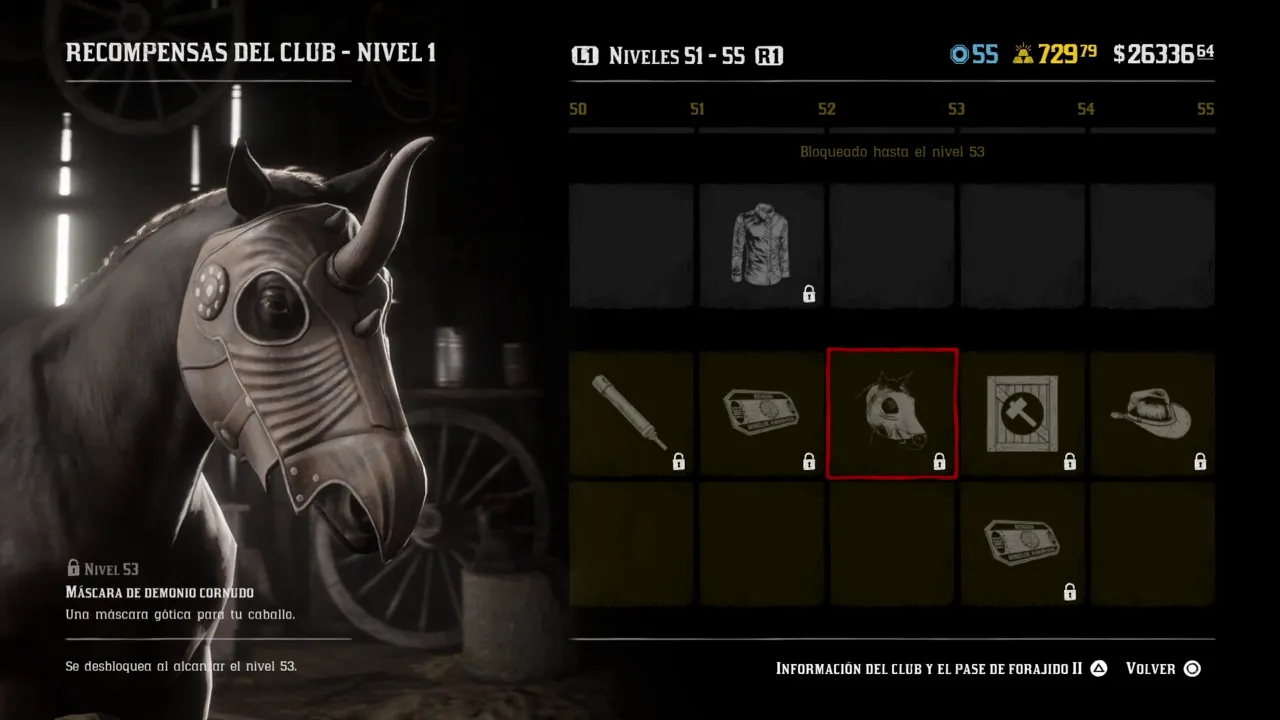This screenshot has height=720, width=1280.
Task: Select the telescope-shaped reward tile
Action: point(631,414)
